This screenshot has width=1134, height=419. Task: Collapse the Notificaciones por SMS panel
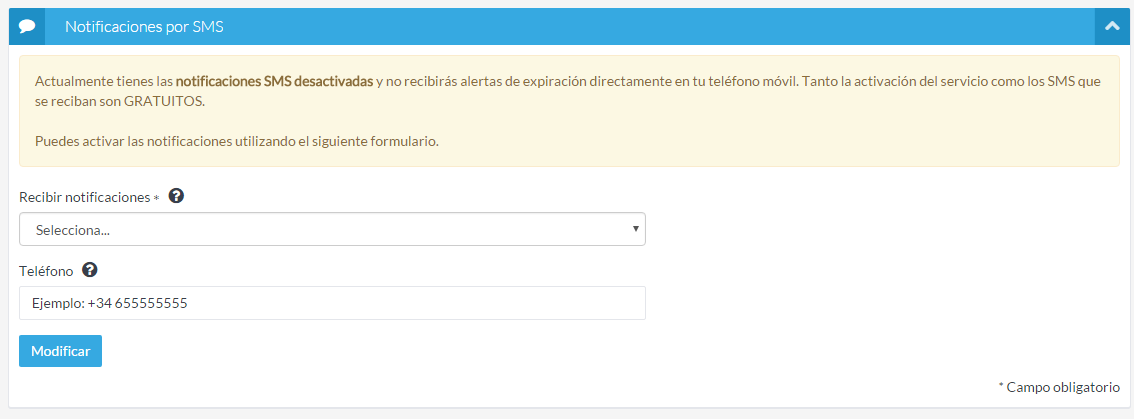[x=1111, y=27]
